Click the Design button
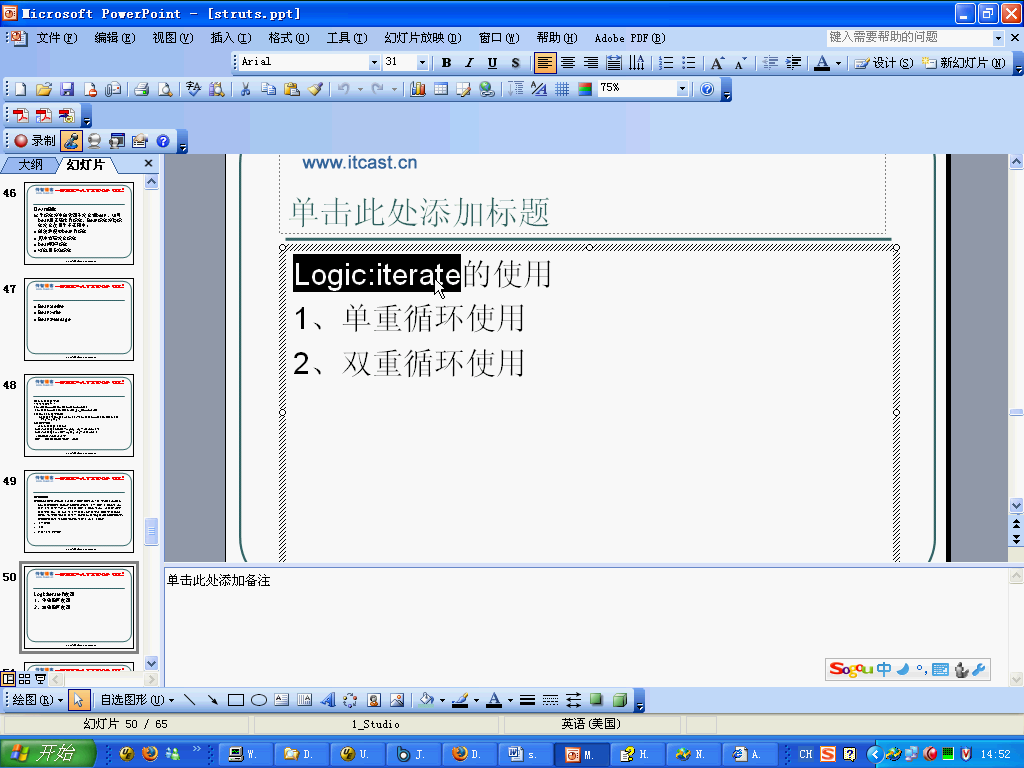This screenshot has height=768, width=1024. (884, 63)
